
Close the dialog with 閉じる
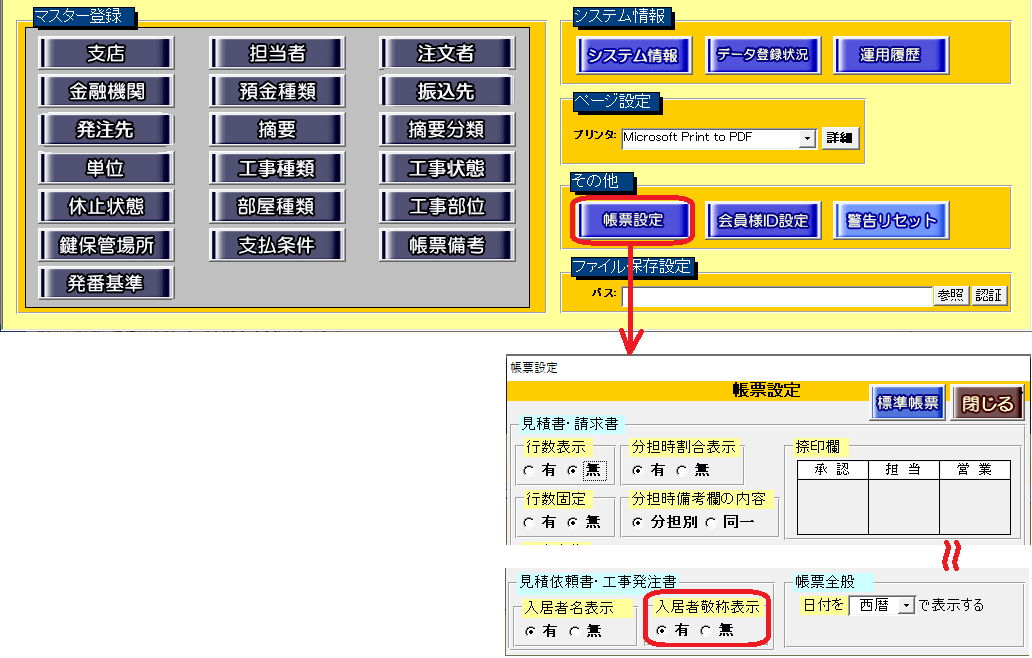[x=987, y=404]
